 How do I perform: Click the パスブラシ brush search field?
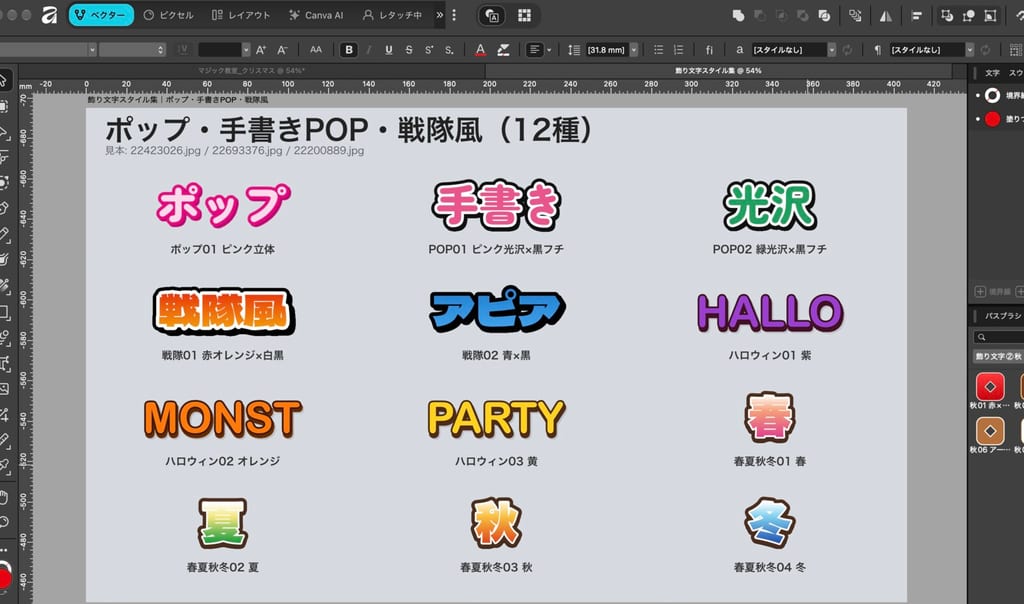[999, 337]
